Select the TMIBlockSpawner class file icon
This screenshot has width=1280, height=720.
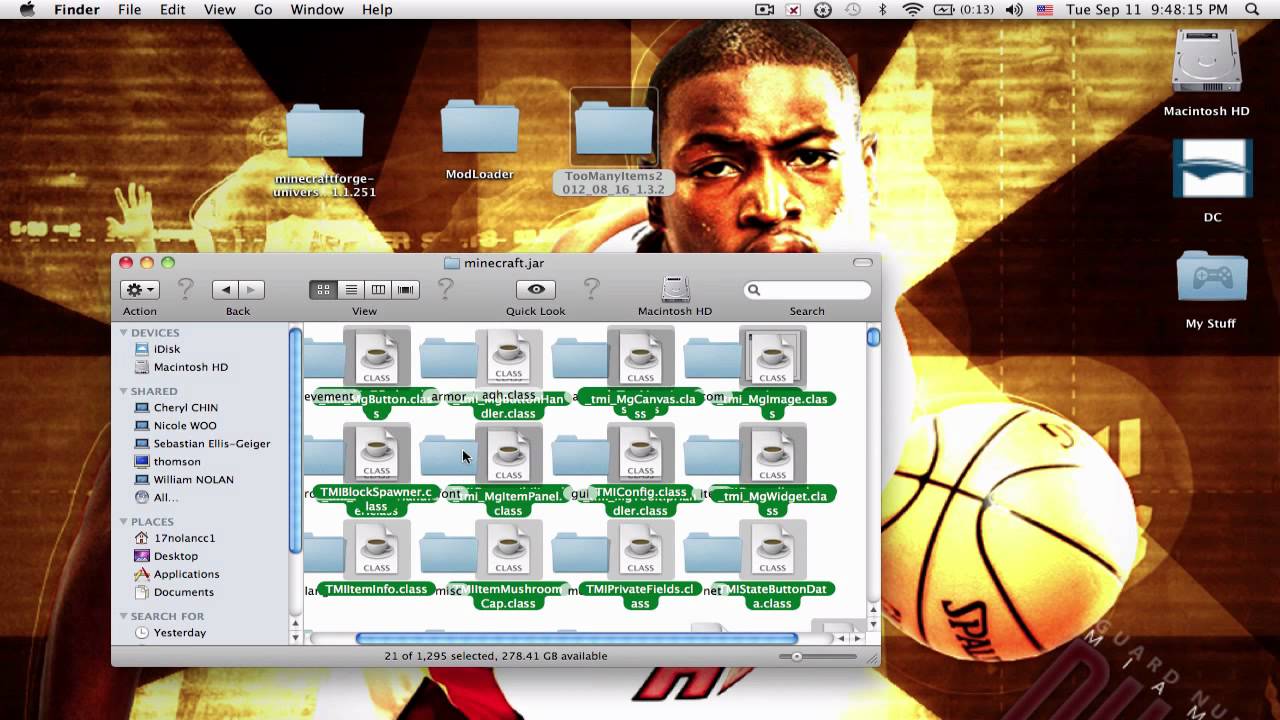376,454
